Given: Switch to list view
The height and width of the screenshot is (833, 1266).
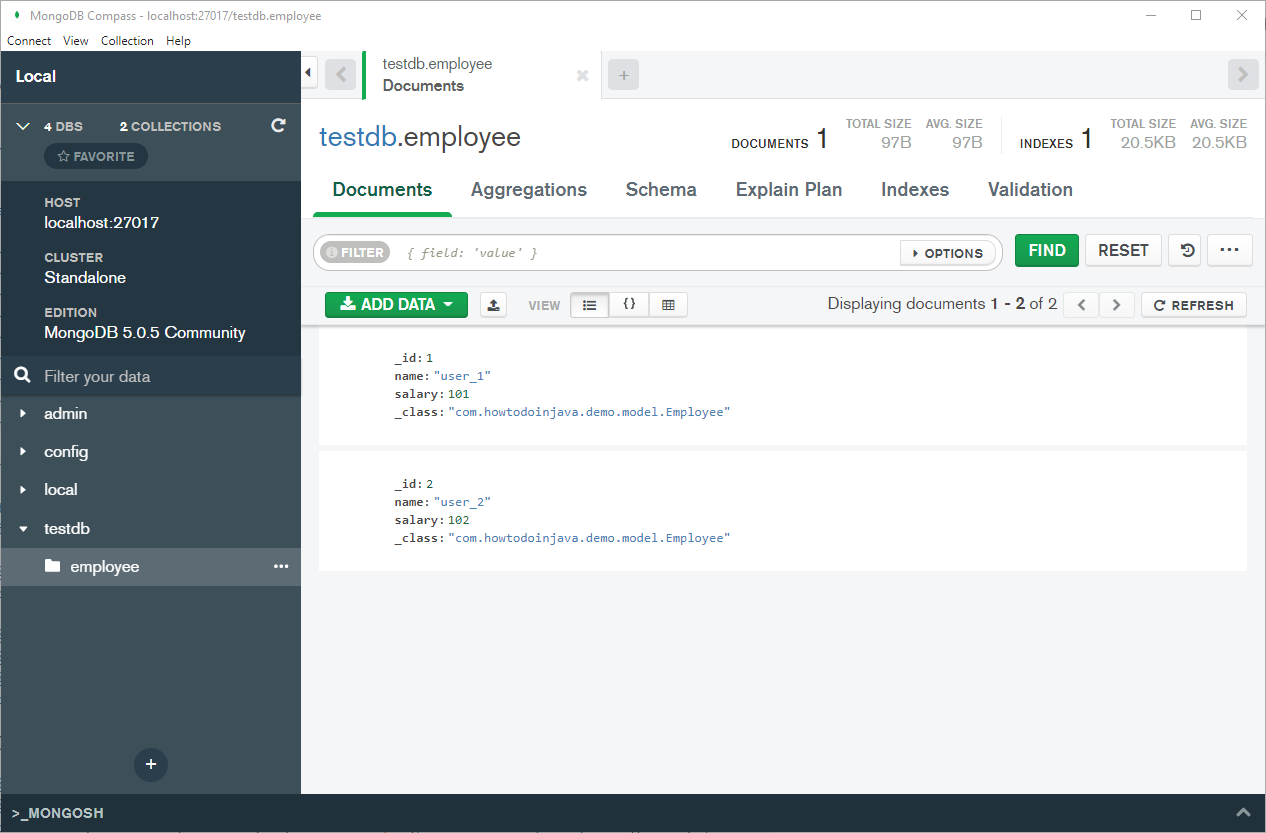Looking at the screenshot, I should pos(590,305).
